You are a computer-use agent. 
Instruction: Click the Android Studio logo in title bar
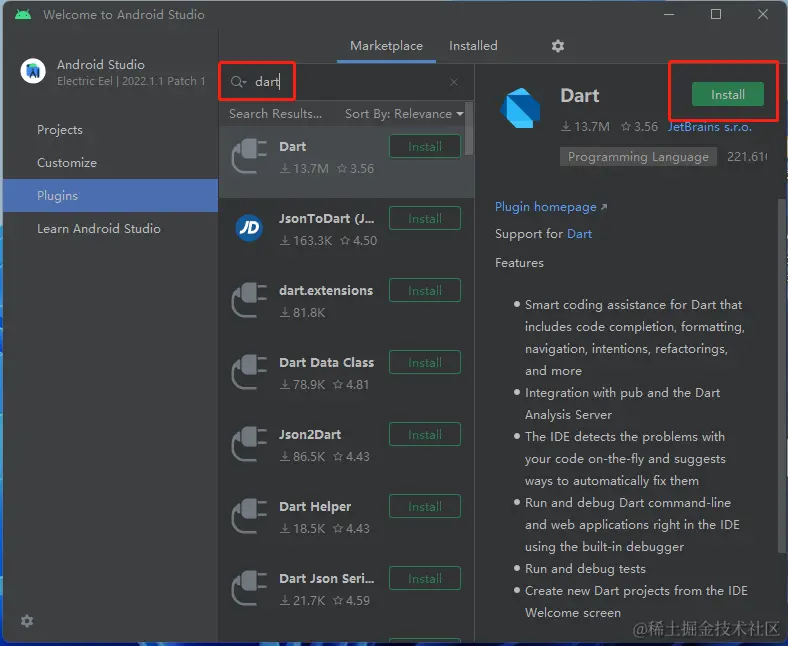[23, 14]
